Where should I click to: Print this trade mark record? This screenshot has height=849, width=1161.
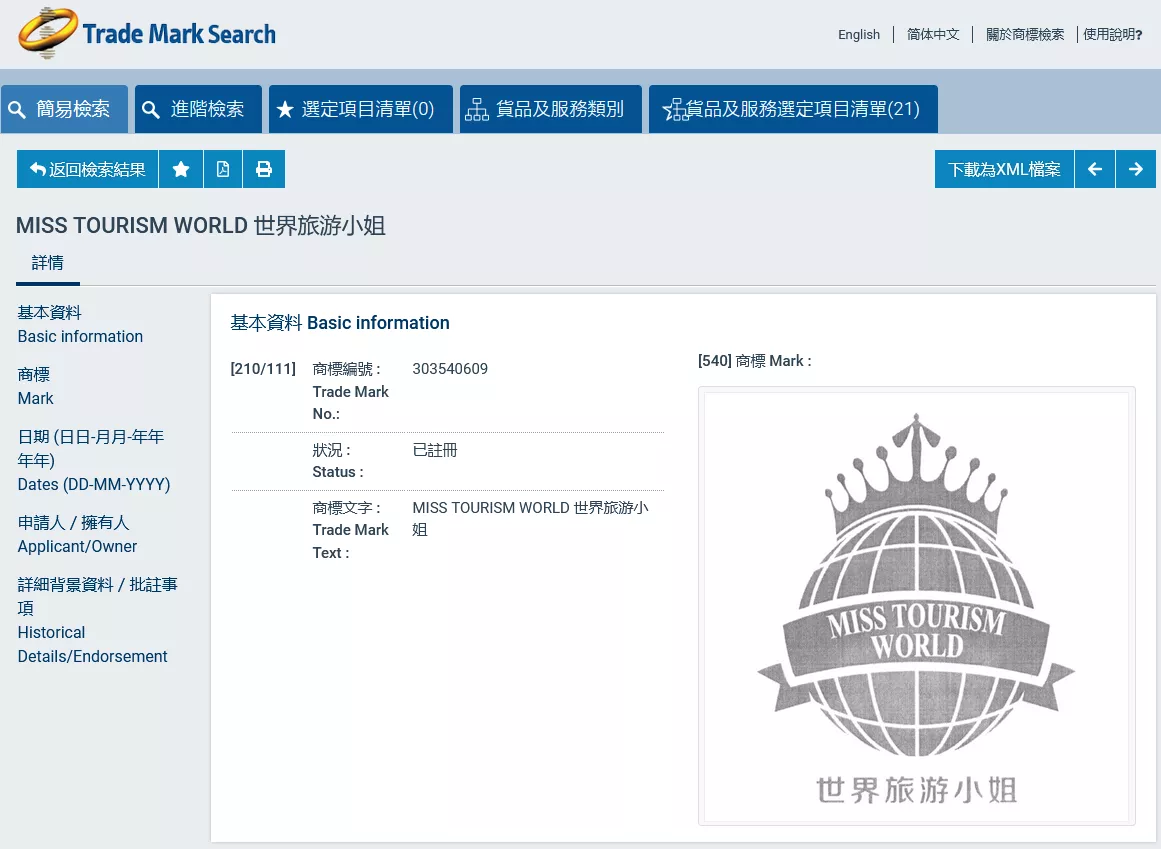(x=264, y=170)
